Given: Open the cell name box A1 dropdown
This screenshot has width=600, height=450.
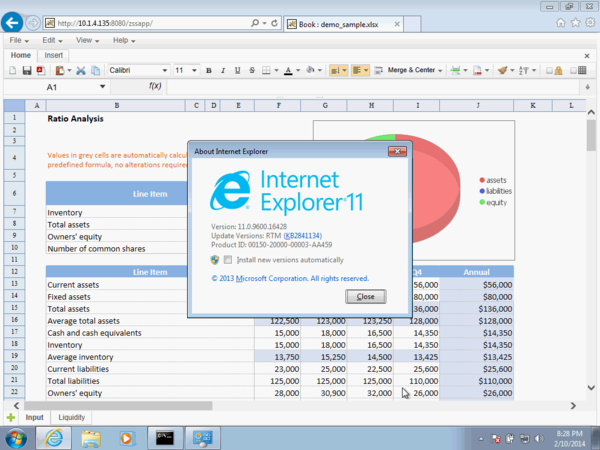Looking at the screenshot, I should click(x=102, y=86).
